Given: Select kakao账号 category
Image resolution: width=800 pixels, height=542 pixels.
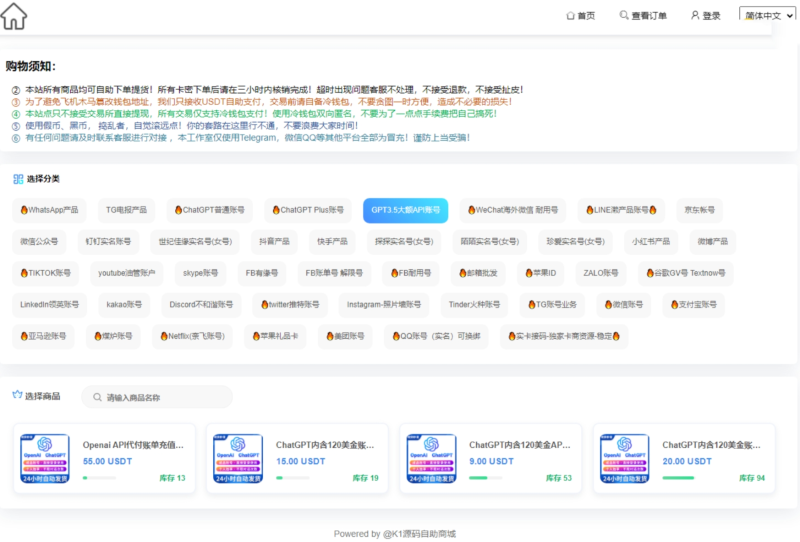Looking at the screenshot, I should [x=124, y=305].
